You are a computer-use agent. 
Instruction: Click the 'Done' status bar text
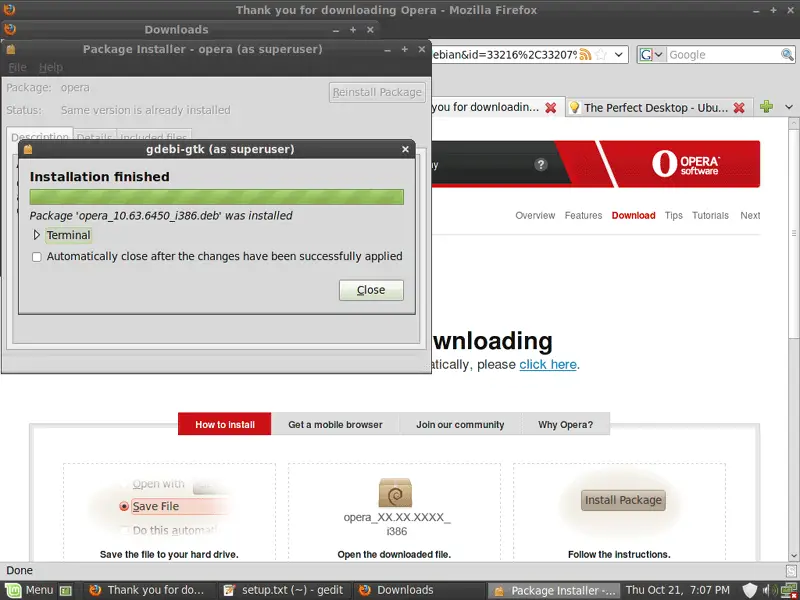click(x=19, y=570)
